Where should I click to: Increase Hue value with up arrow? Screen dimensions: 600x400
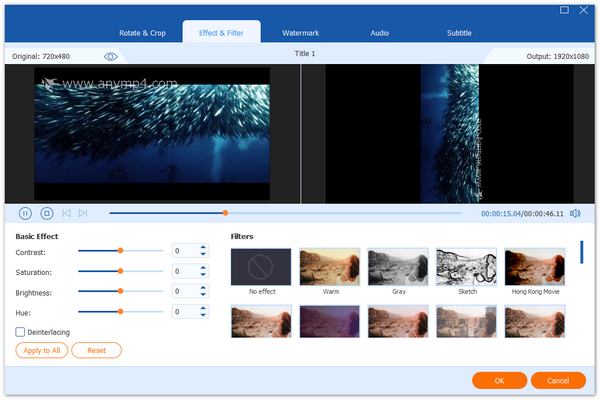203,309
